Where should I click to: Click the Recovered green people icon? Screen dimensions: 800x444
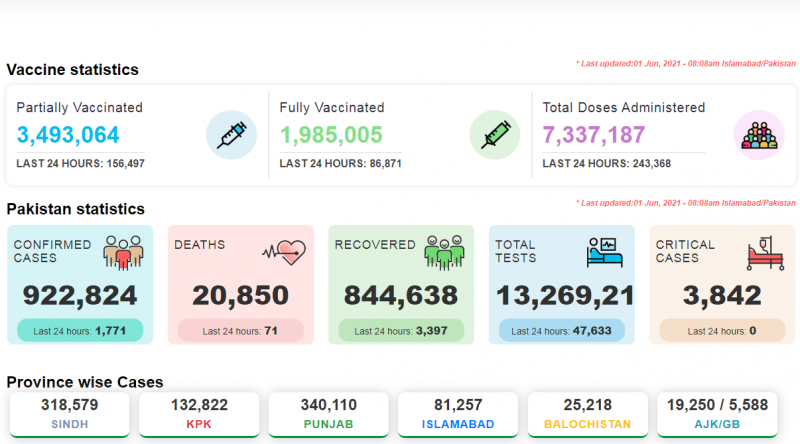444,254
